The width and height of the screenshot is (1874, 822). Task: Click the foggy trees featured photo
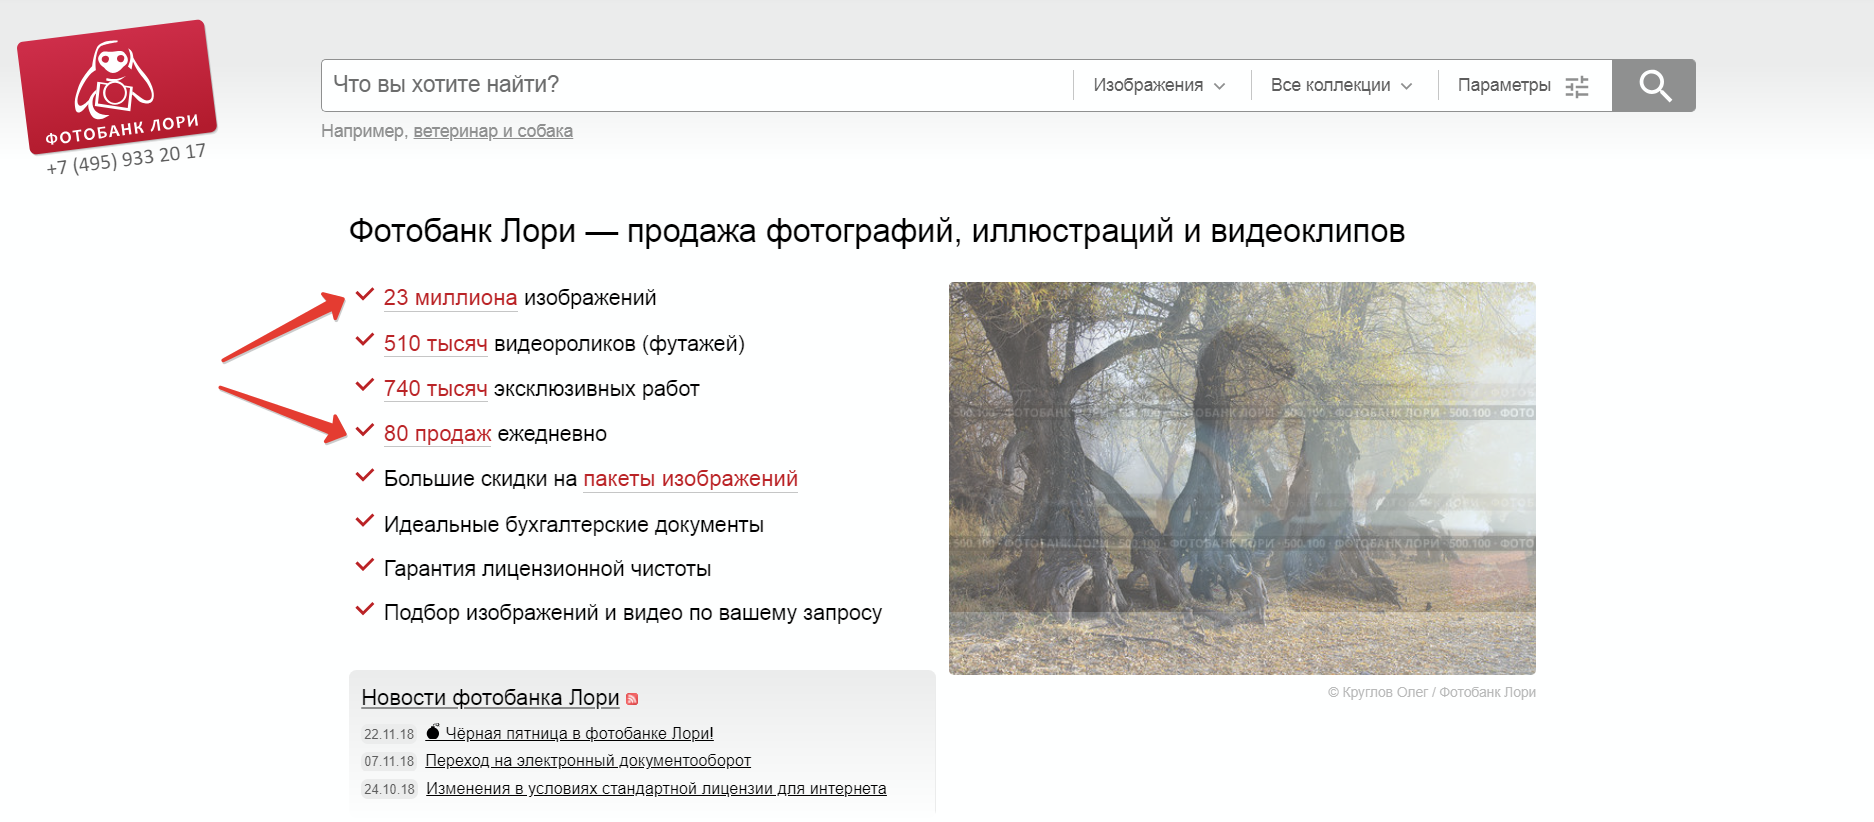pos(1242,478)
